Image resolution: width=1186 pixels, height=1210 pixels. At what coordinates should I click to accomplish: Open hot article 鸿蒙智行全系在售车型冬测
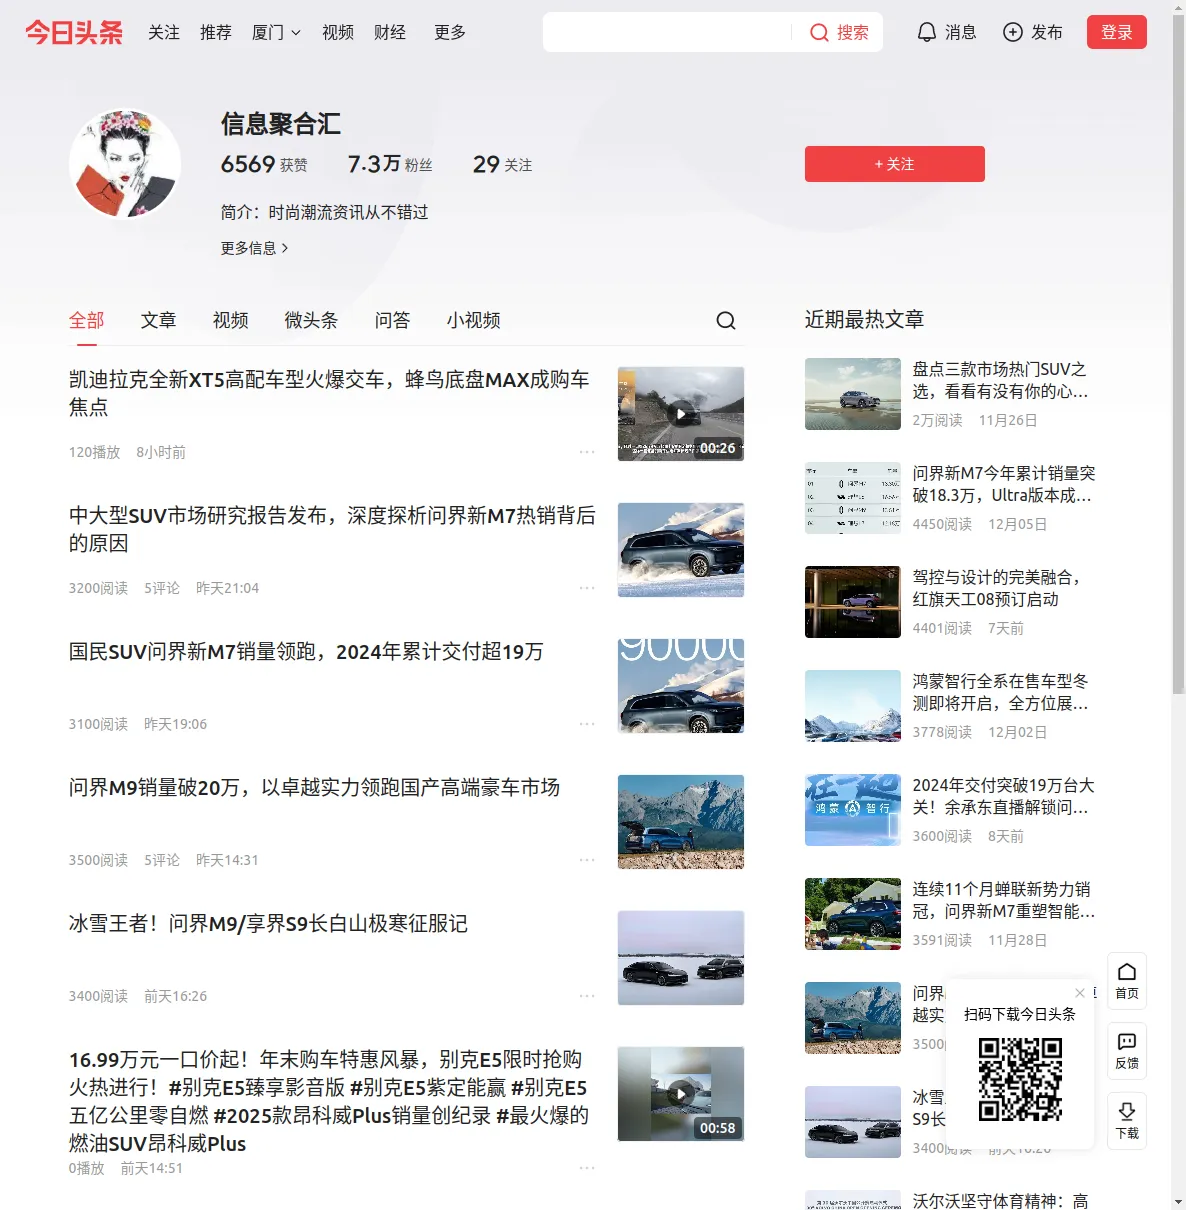click(x=1000, y=692)
